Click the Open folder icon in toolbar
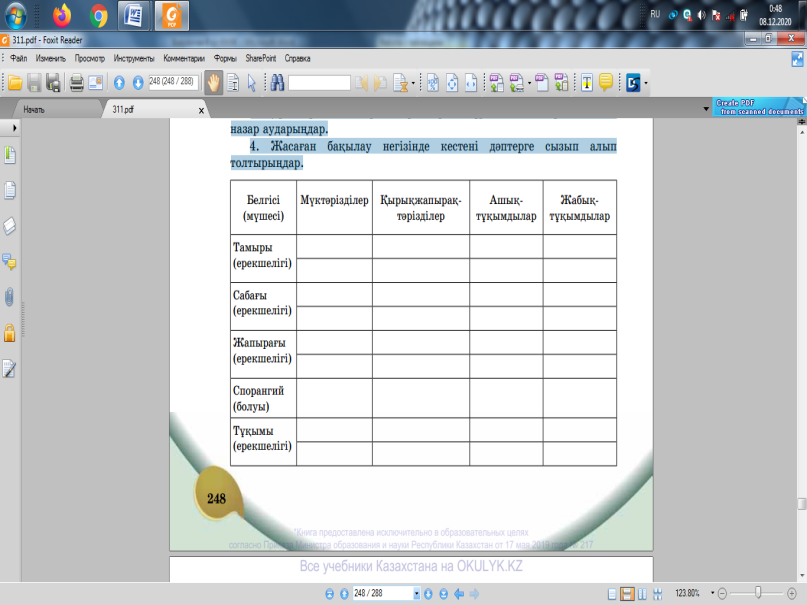This screenshot has height=605, width=807. tap(15, 83)
